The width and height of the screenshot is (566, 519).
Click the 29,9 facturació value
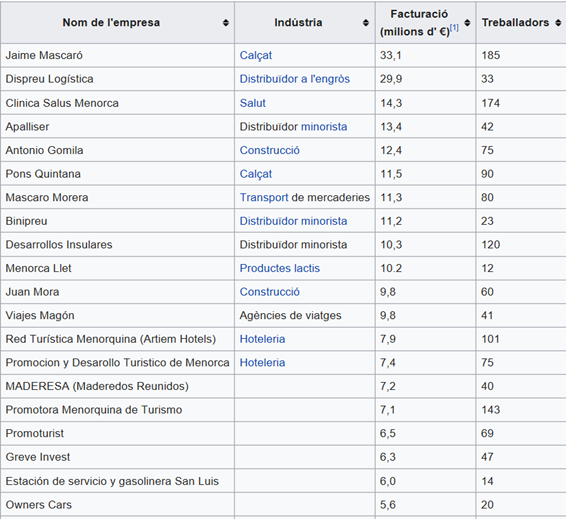[x=391, y=79]
